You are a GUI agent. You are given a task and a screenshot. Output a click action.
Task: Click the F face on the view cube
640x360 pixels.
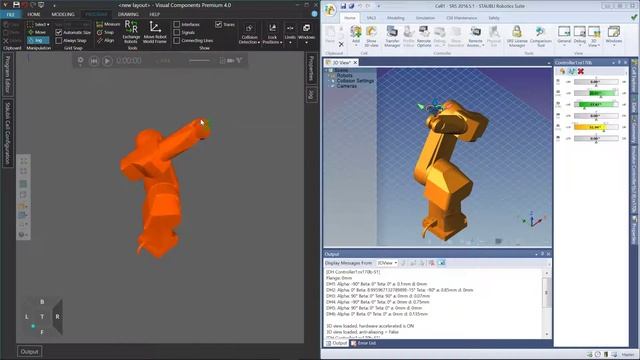(42, 332)
